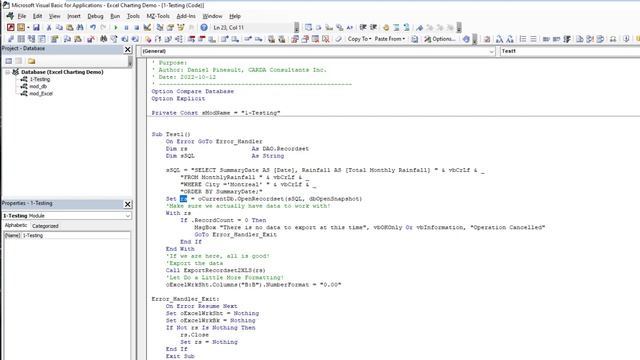640x360 pixels.
Task: Show the Project Explorer via toolbar icon
Action: pos(160,27)
